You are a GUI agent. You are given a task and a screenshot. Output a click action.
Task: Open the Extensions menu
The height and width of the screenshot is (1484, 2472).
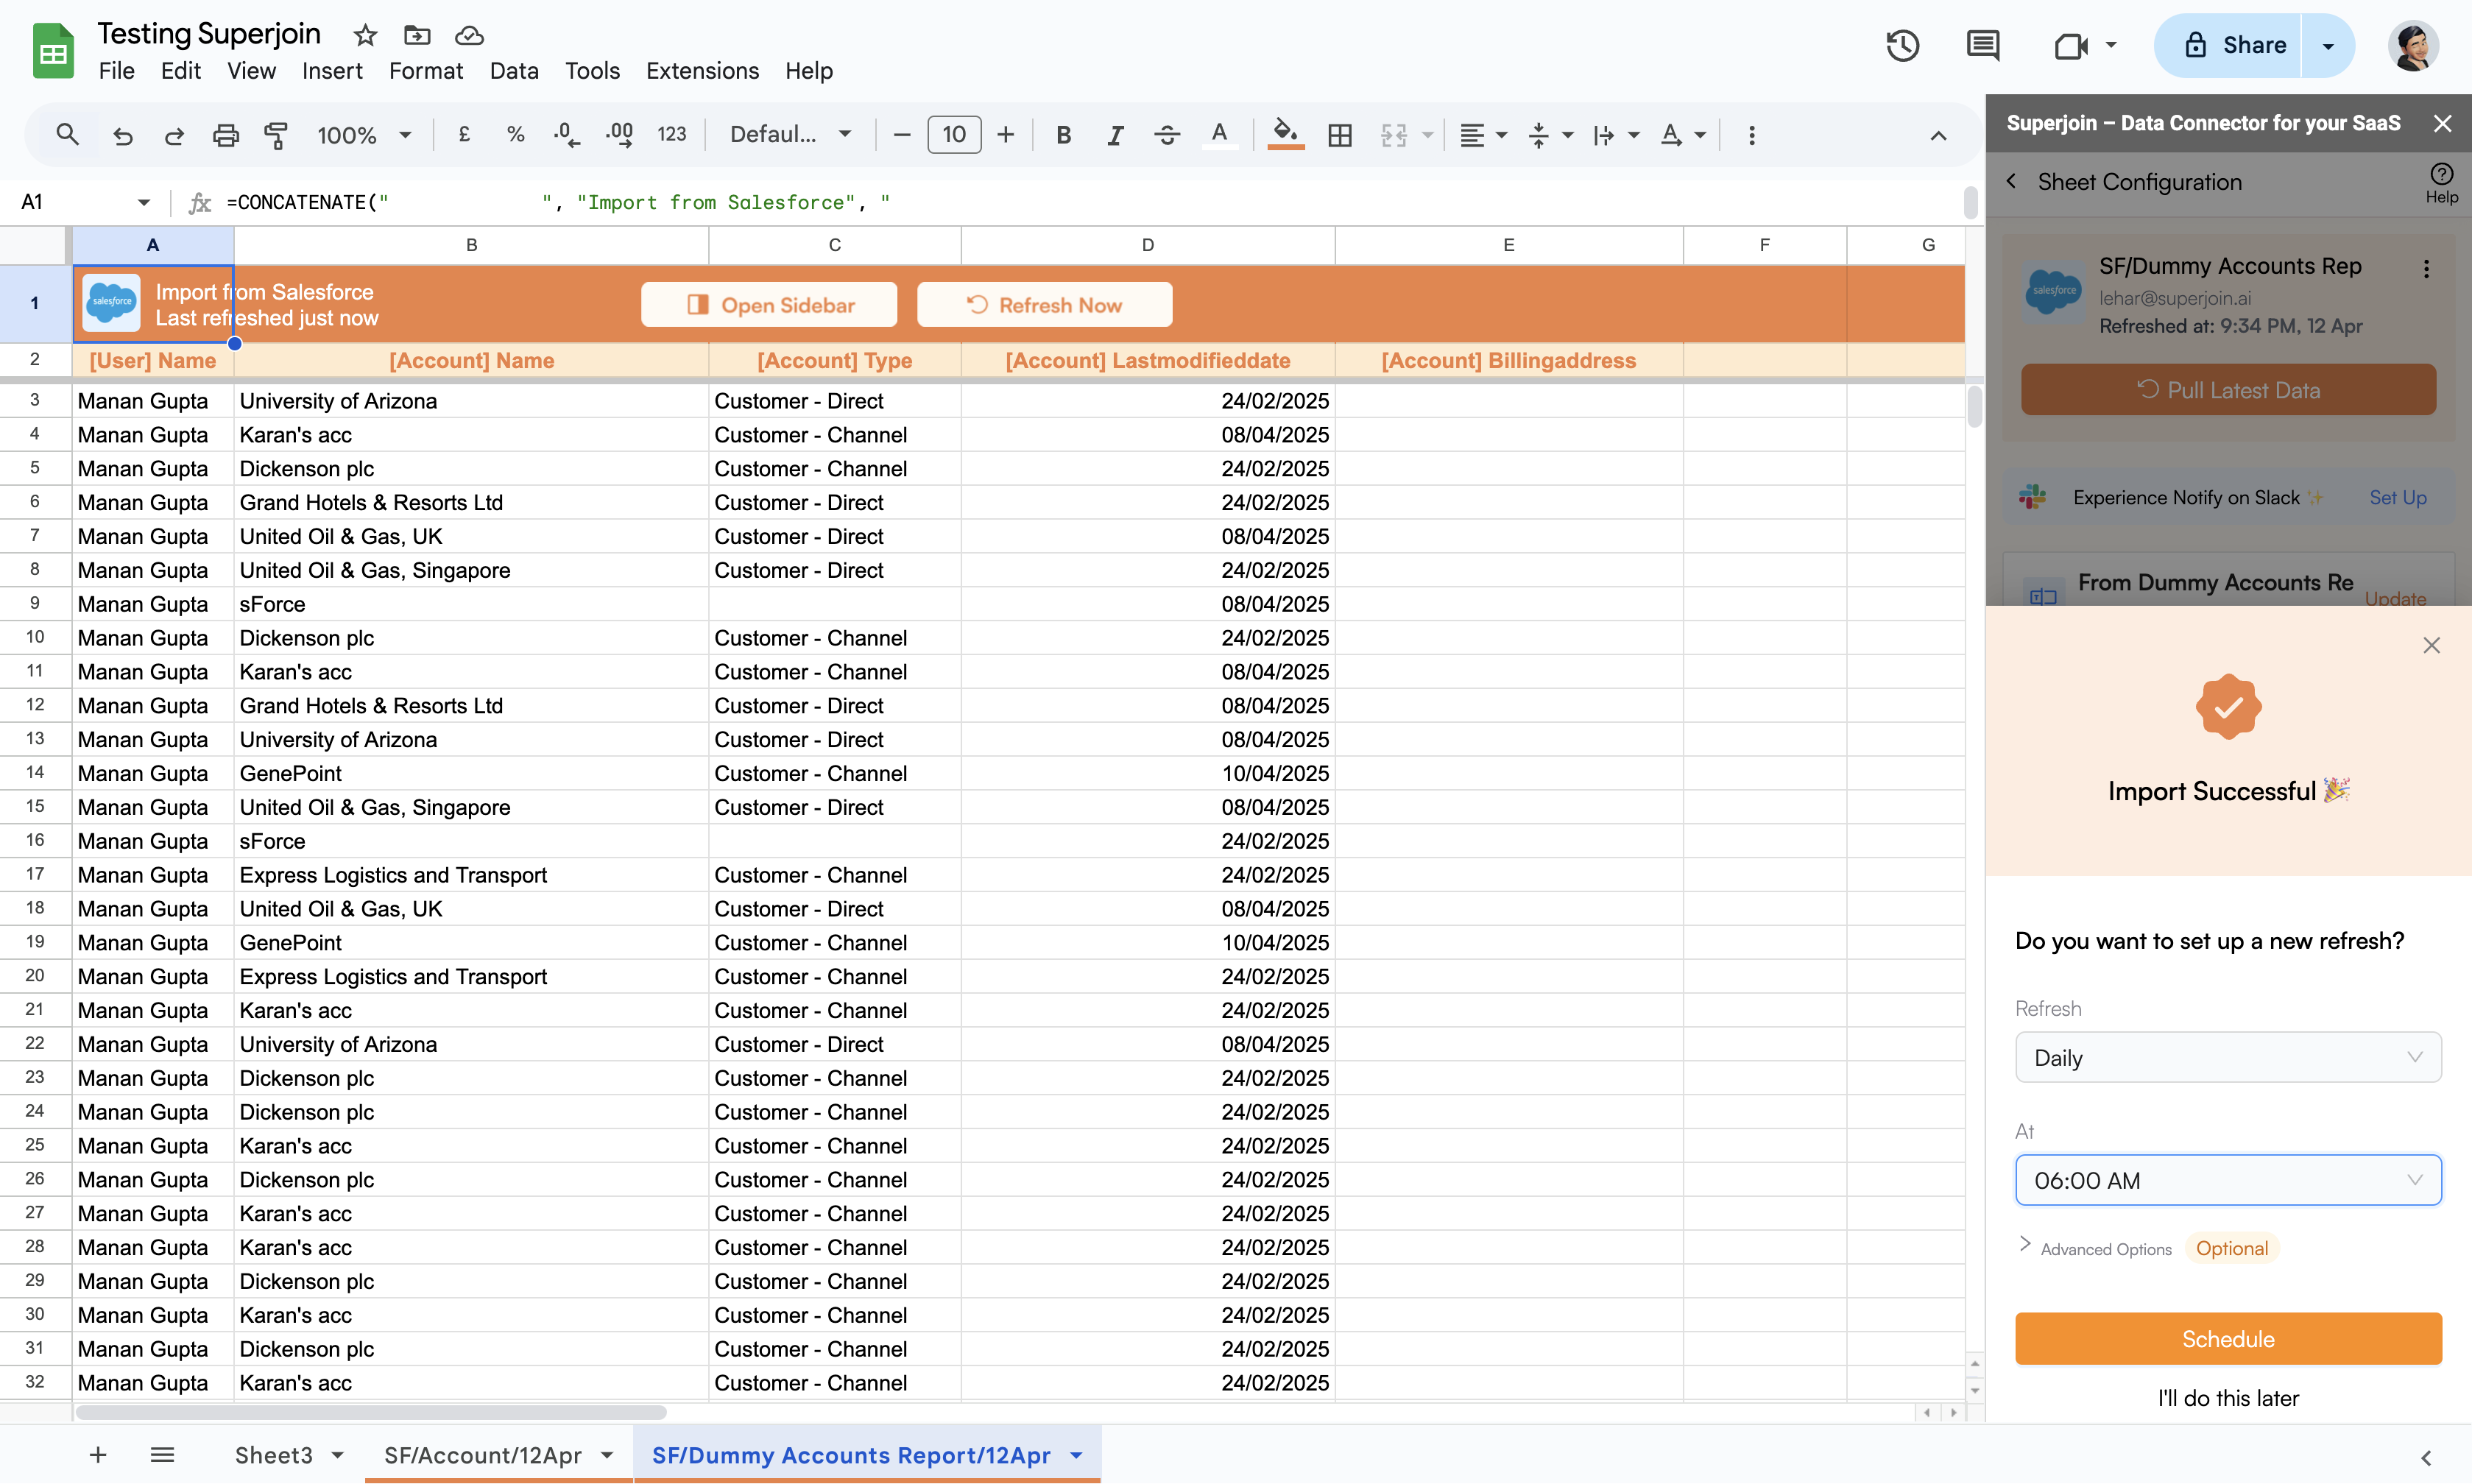point(702,71)
